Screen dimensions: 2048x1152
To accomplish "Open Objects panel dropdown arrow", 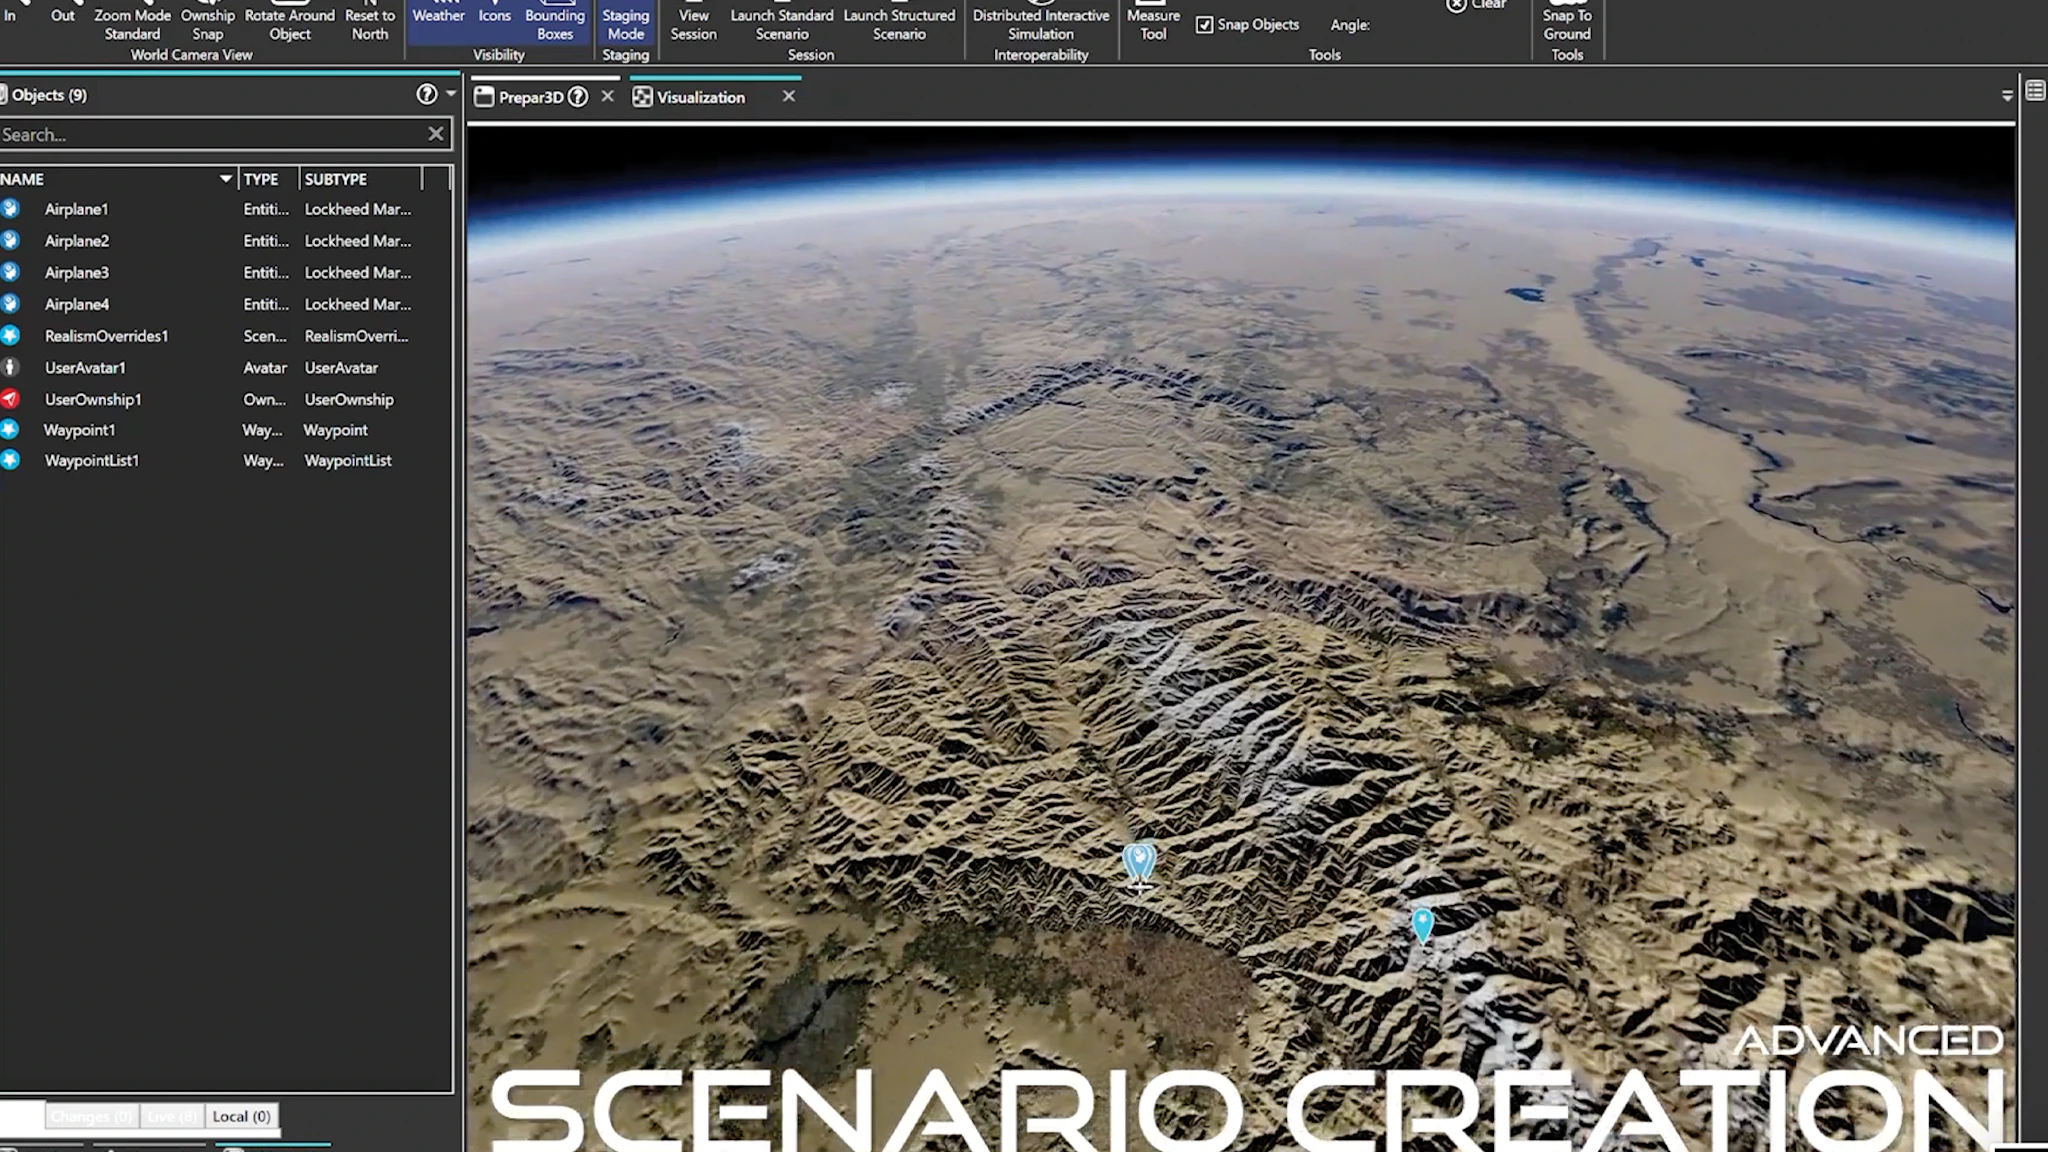I will [451, 94].
